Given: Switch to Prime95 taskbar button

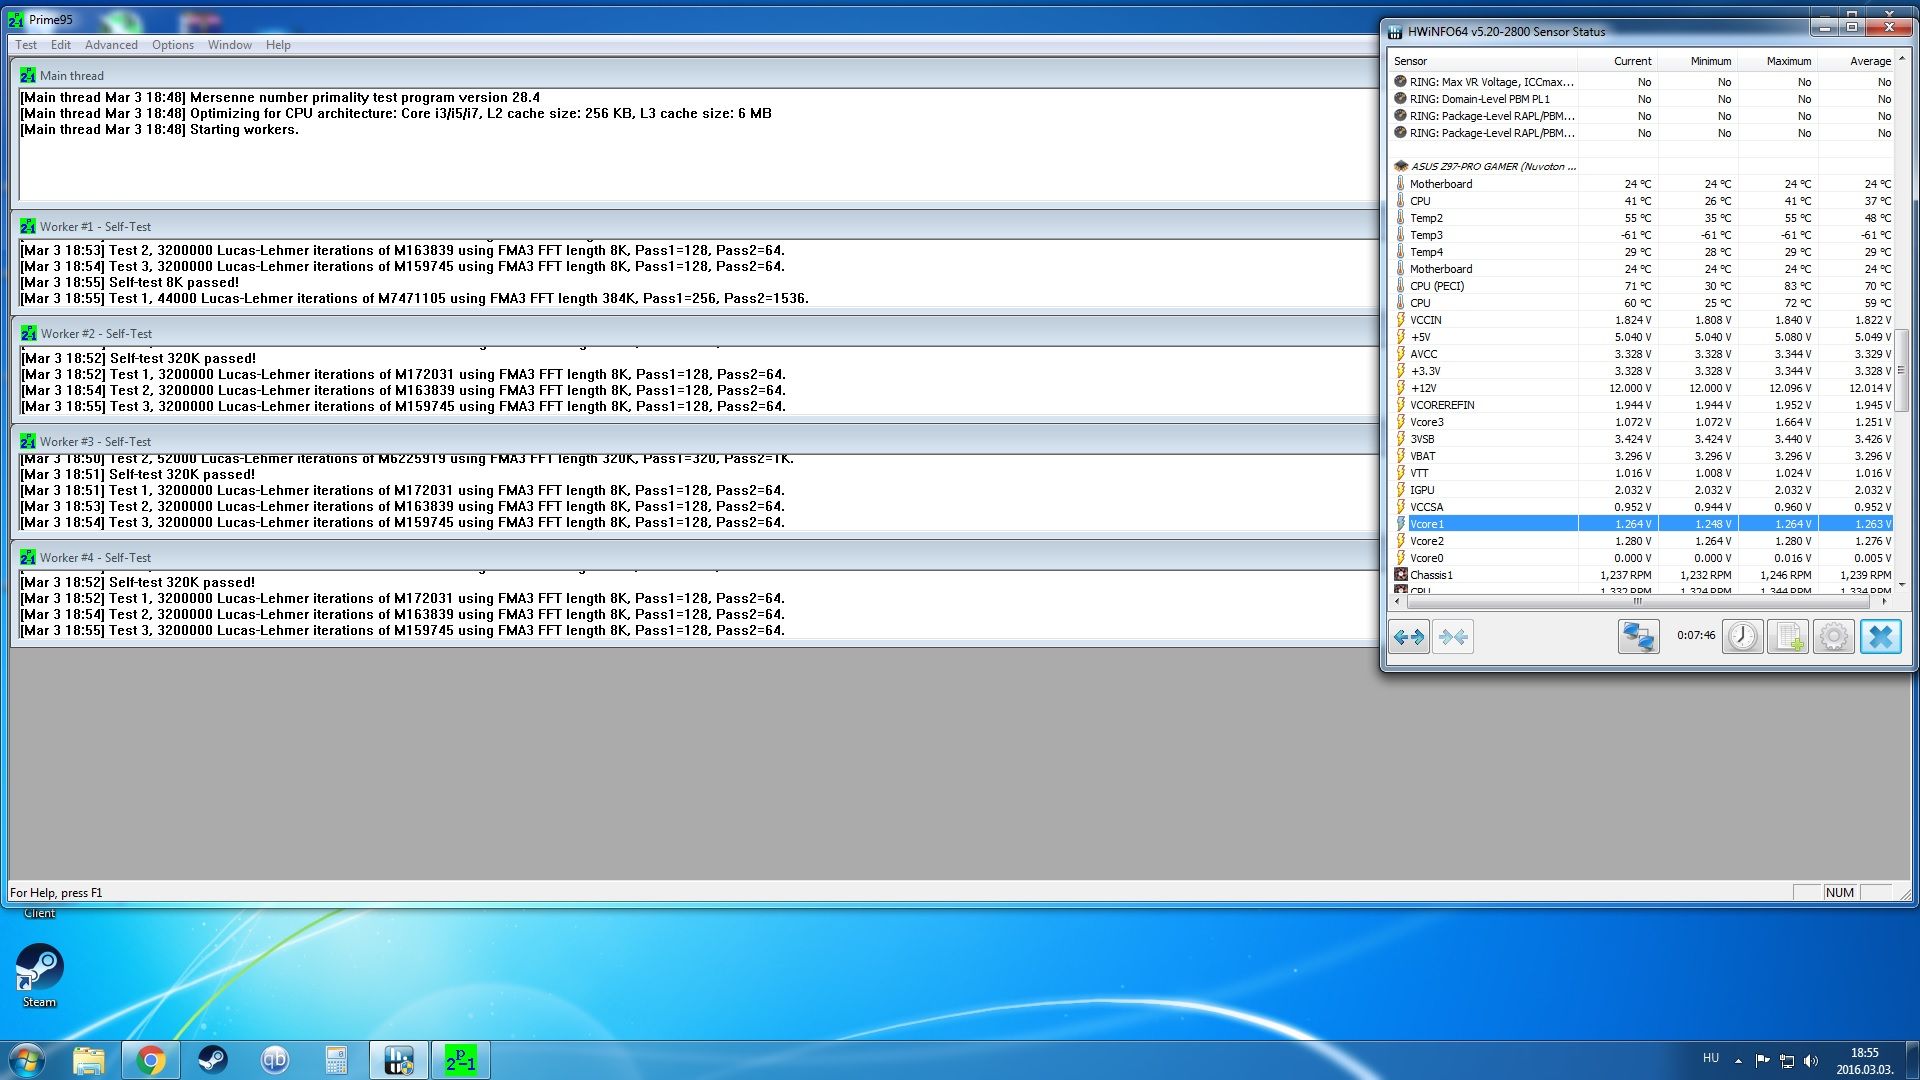Looking at the screenshot, I should 460,1060.
